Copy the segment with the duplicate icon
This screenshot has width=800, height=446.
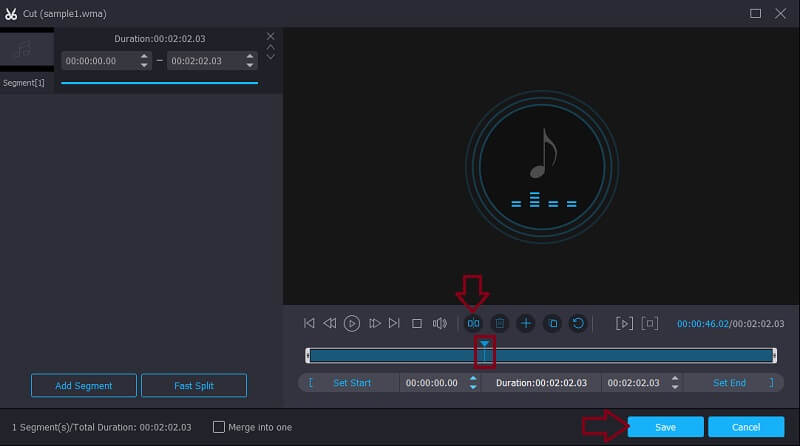coord(552,323)
